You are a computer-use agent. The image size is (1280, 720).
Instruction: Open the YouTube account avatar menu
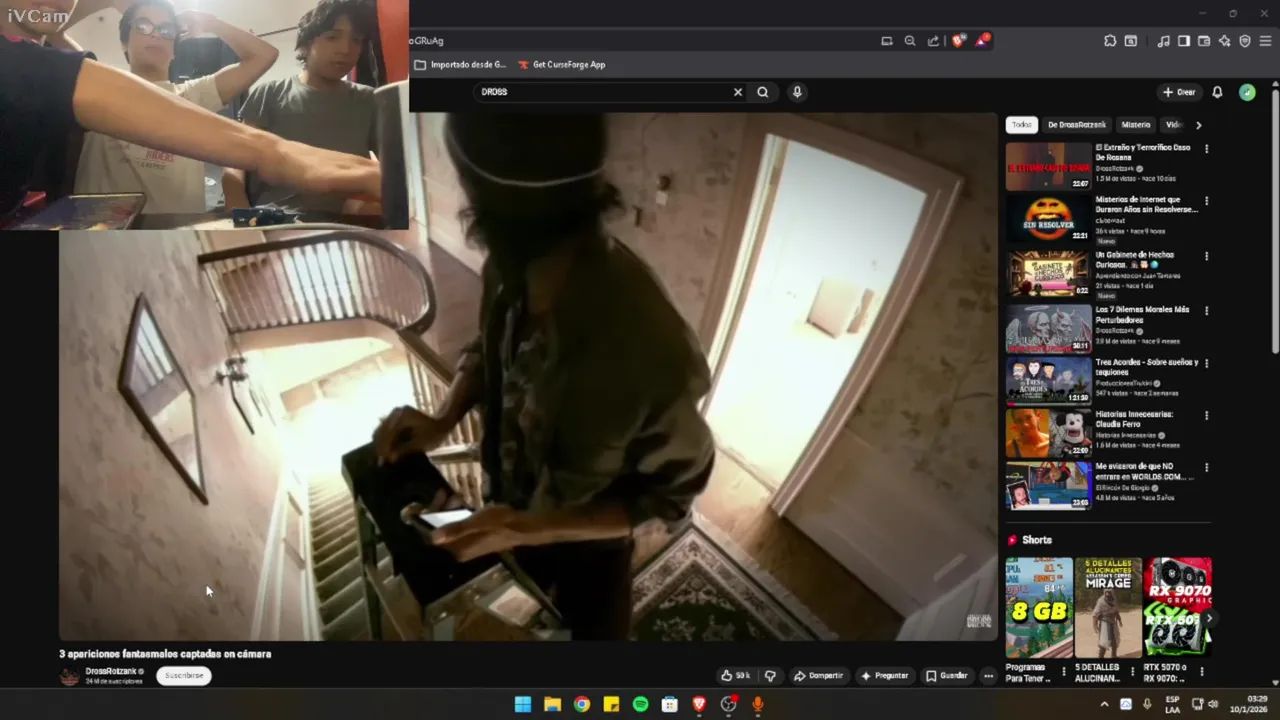[1247, 92]
